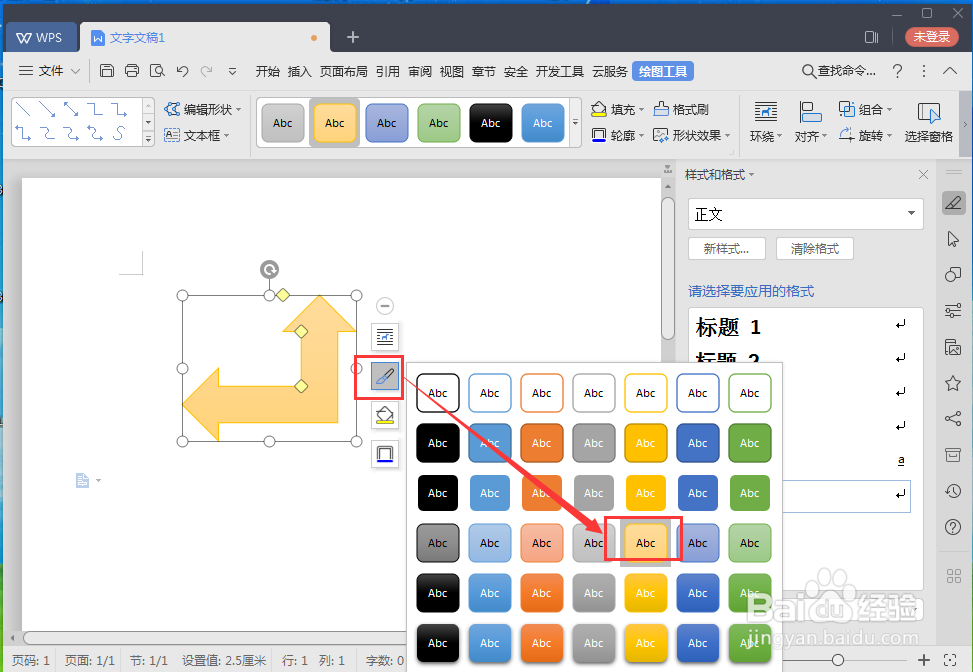973x672 pixels.
Task: Click the zoom in plus icon
Action: tap(924, 660)
